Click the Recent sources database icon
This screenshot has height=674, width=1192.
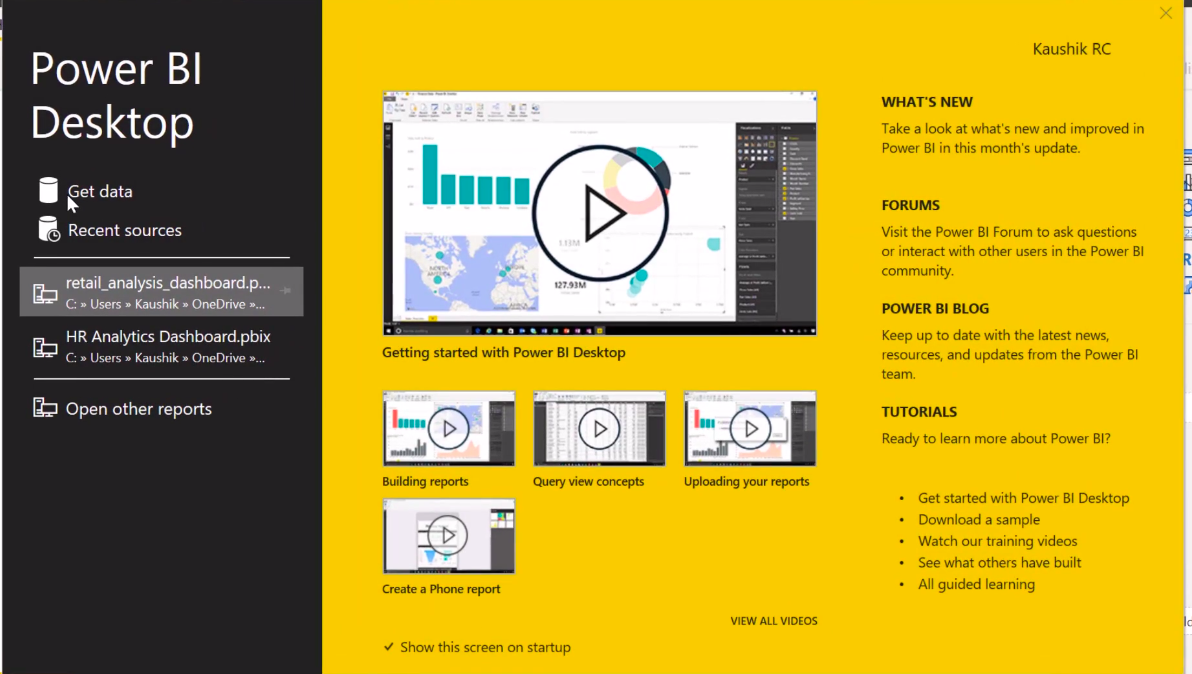point(49,229)
